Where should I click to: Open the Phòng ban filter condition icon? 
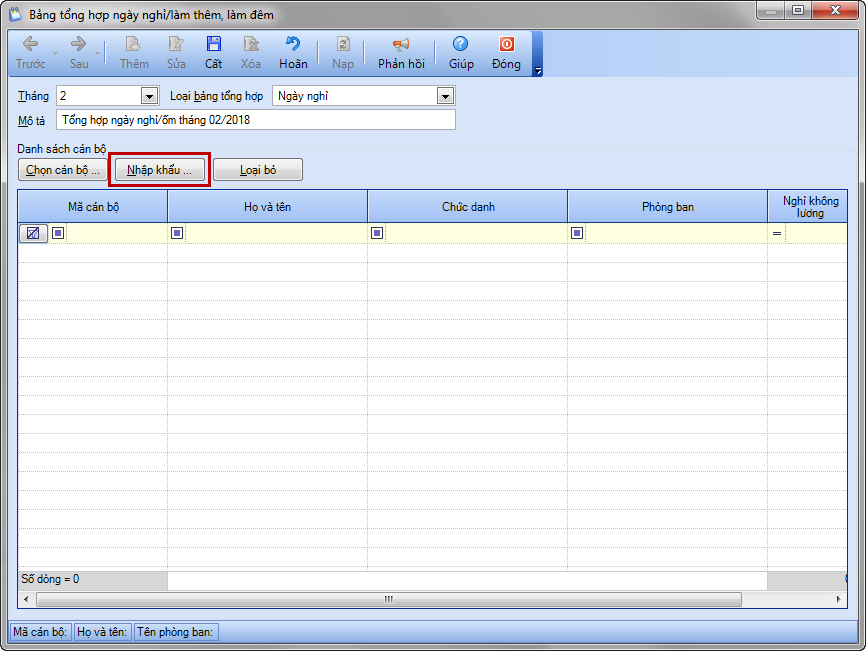(x=577, y=233)
